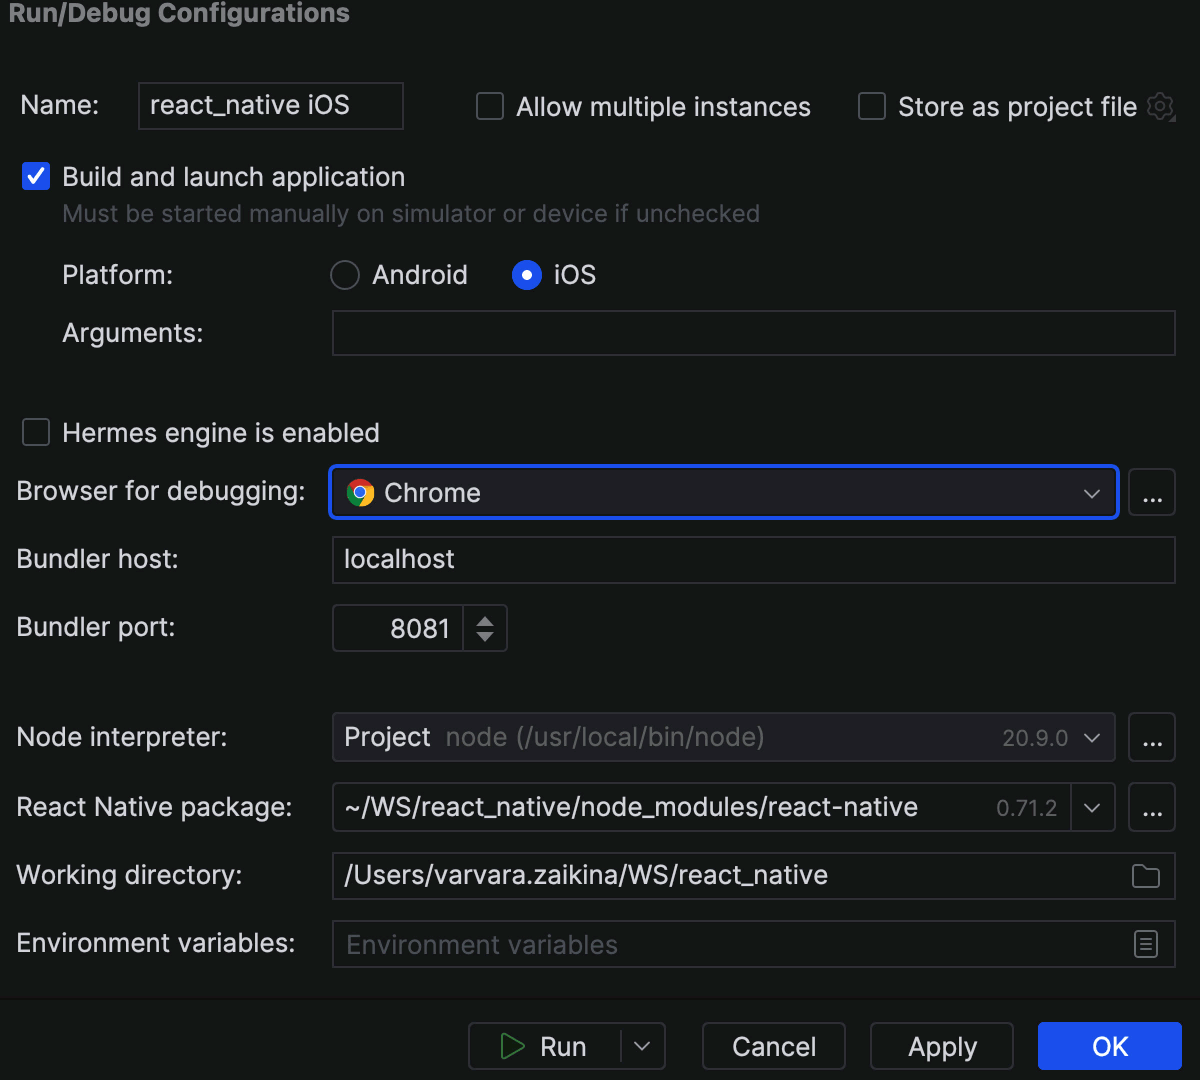Open the Working directory folder picker icon

click(x=1146, y=875)
